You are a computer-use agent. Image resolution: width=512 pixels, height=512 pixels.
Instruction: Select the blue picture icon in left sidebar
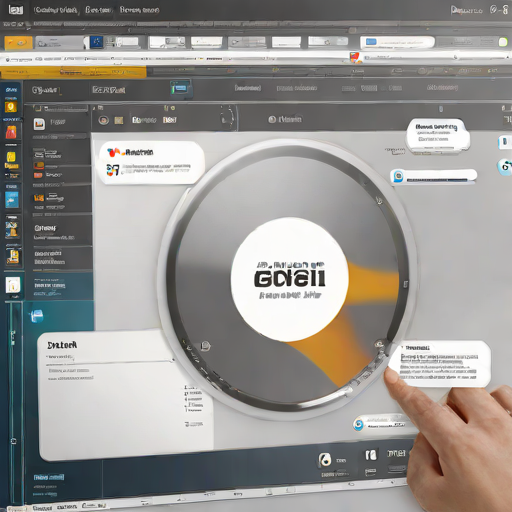point(12,200)
